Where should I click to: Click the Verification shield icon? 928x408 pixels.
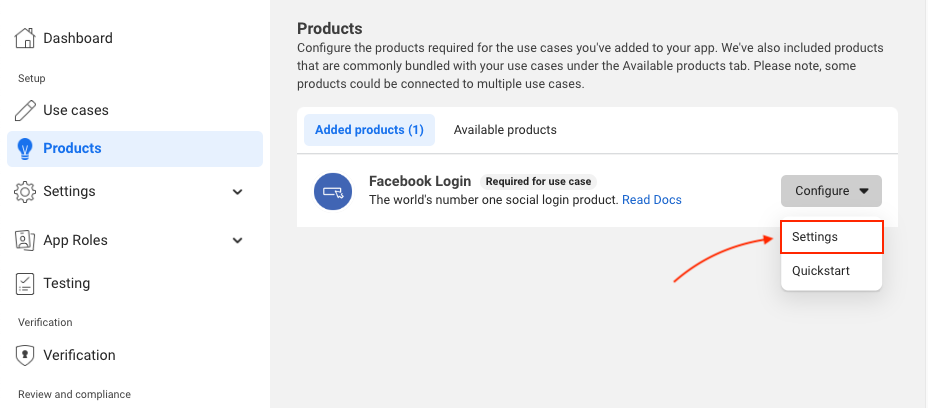(25, 355)
